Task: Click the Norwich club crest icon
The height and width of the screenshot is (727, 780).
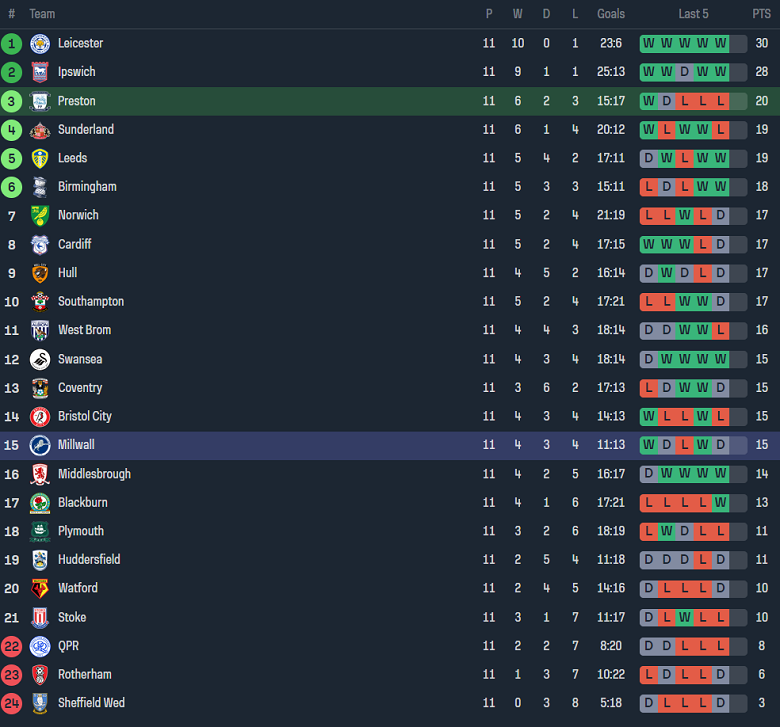Action: [x=40, y=215]
